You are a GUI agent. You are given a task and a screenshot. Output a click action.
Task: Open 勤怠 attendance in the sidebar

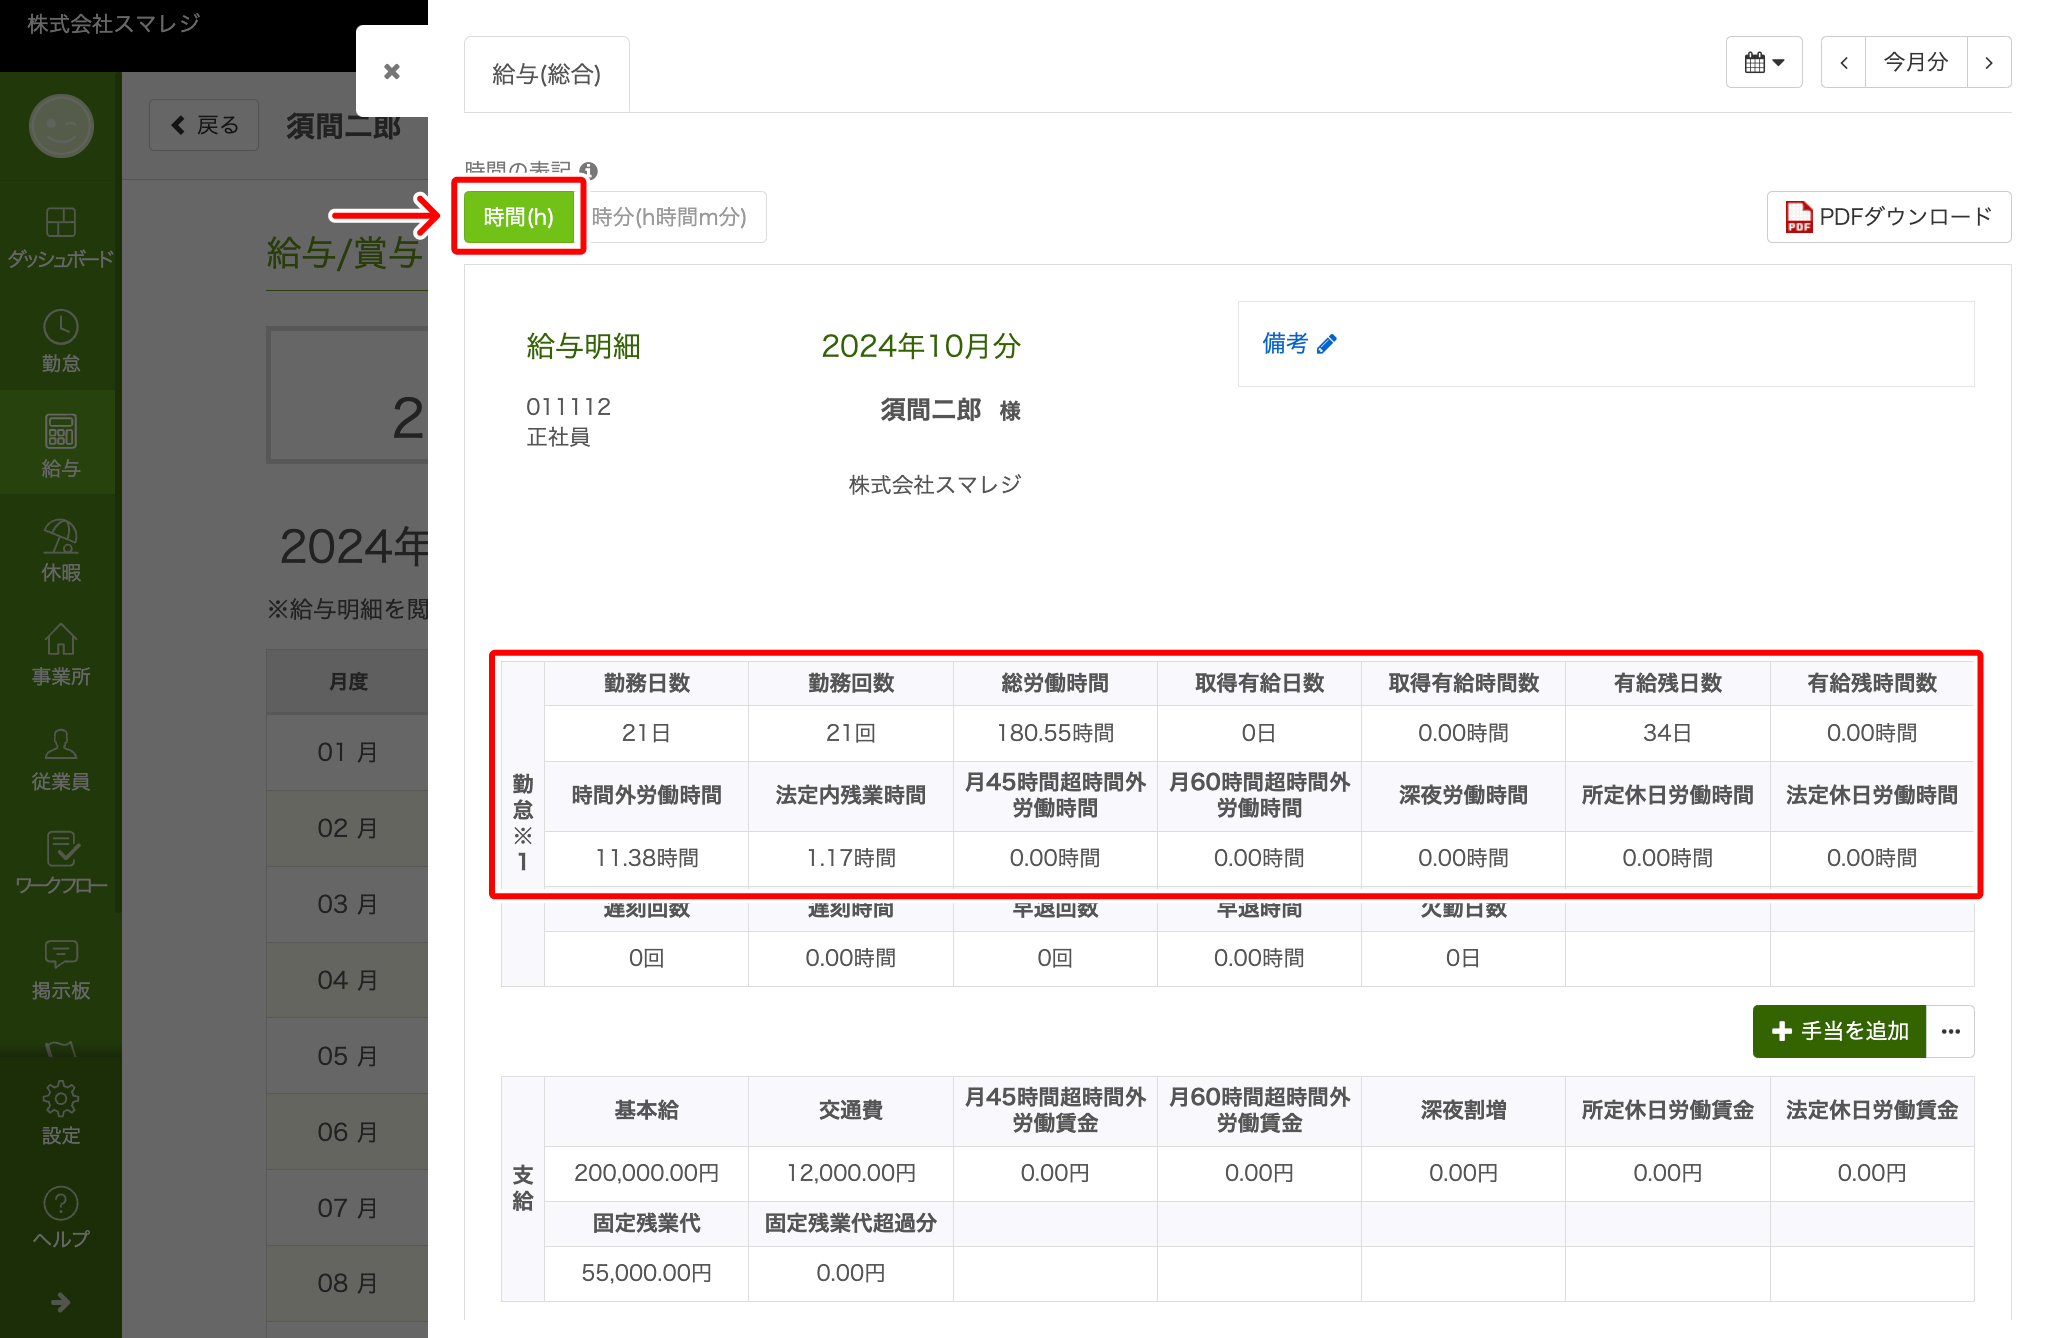[x=61, y=341]
